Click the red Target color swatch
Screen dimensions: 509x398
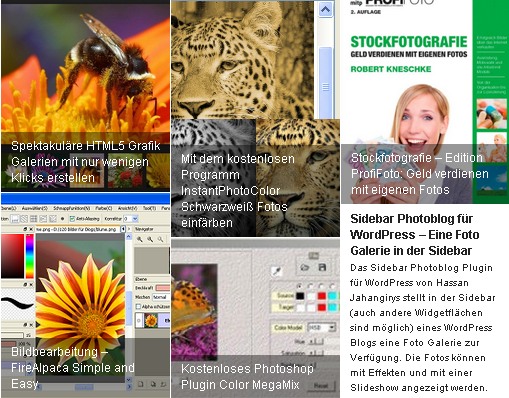(322, 307)
